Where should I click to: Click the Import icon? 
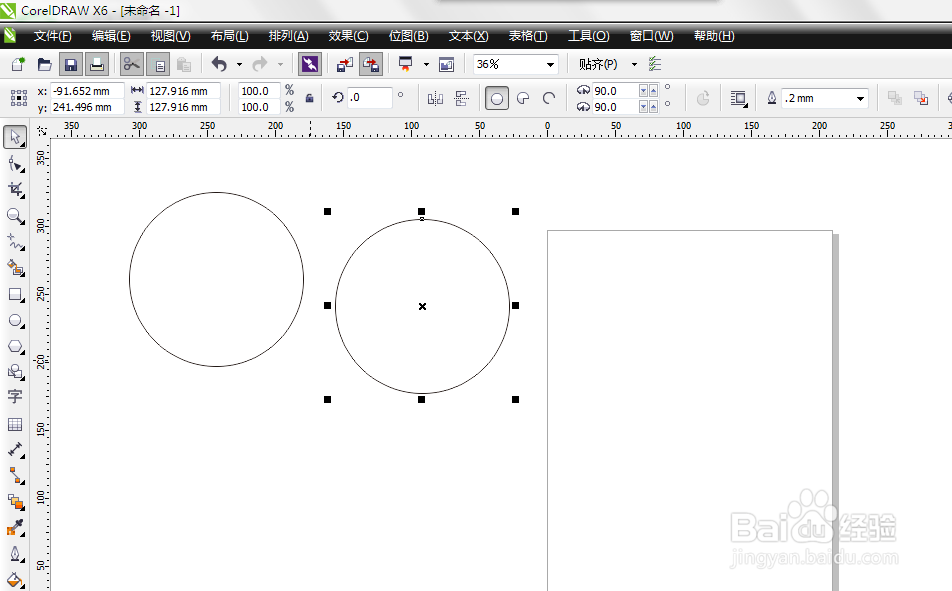point(345,64)
